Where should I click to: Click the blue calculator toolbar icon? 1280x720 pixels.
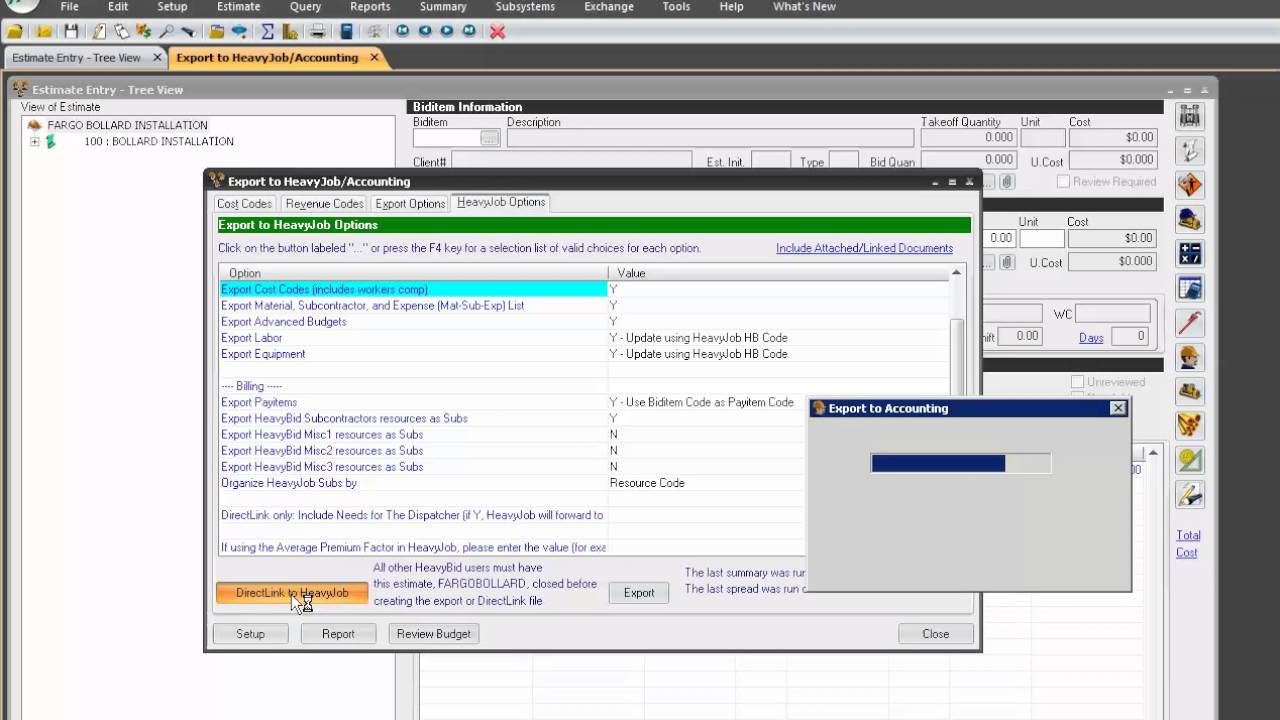(x=346, y=31)
